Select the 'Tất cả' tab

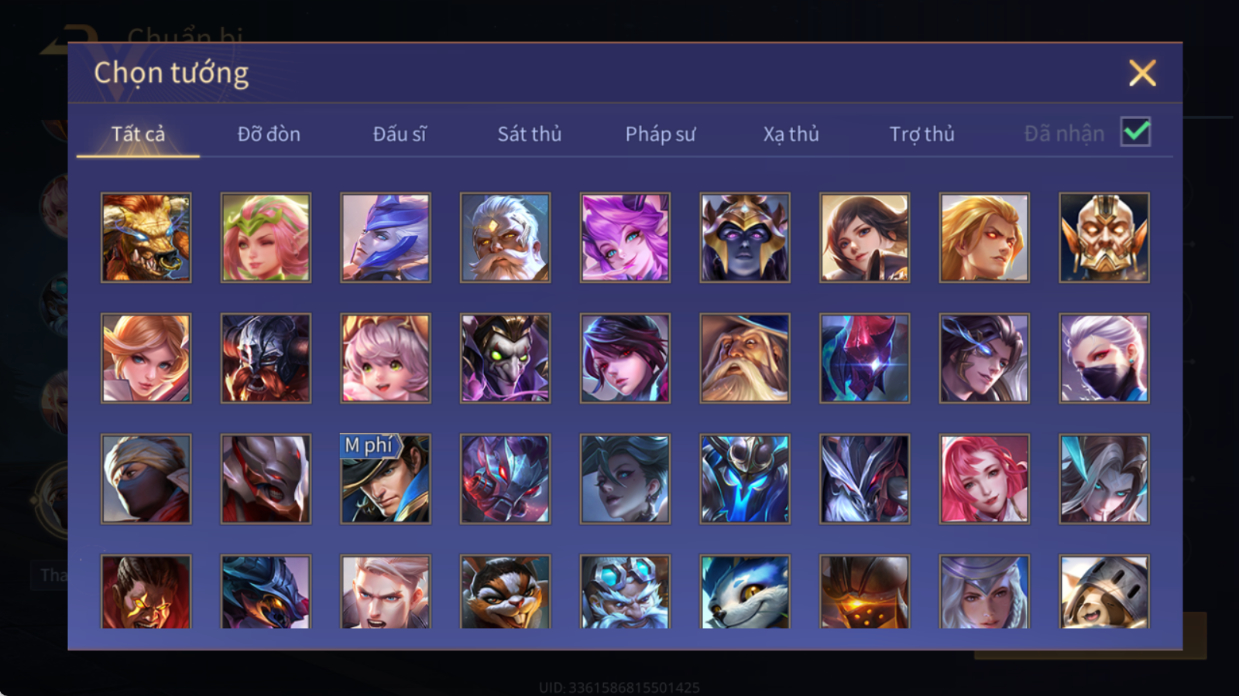point(138,134)
